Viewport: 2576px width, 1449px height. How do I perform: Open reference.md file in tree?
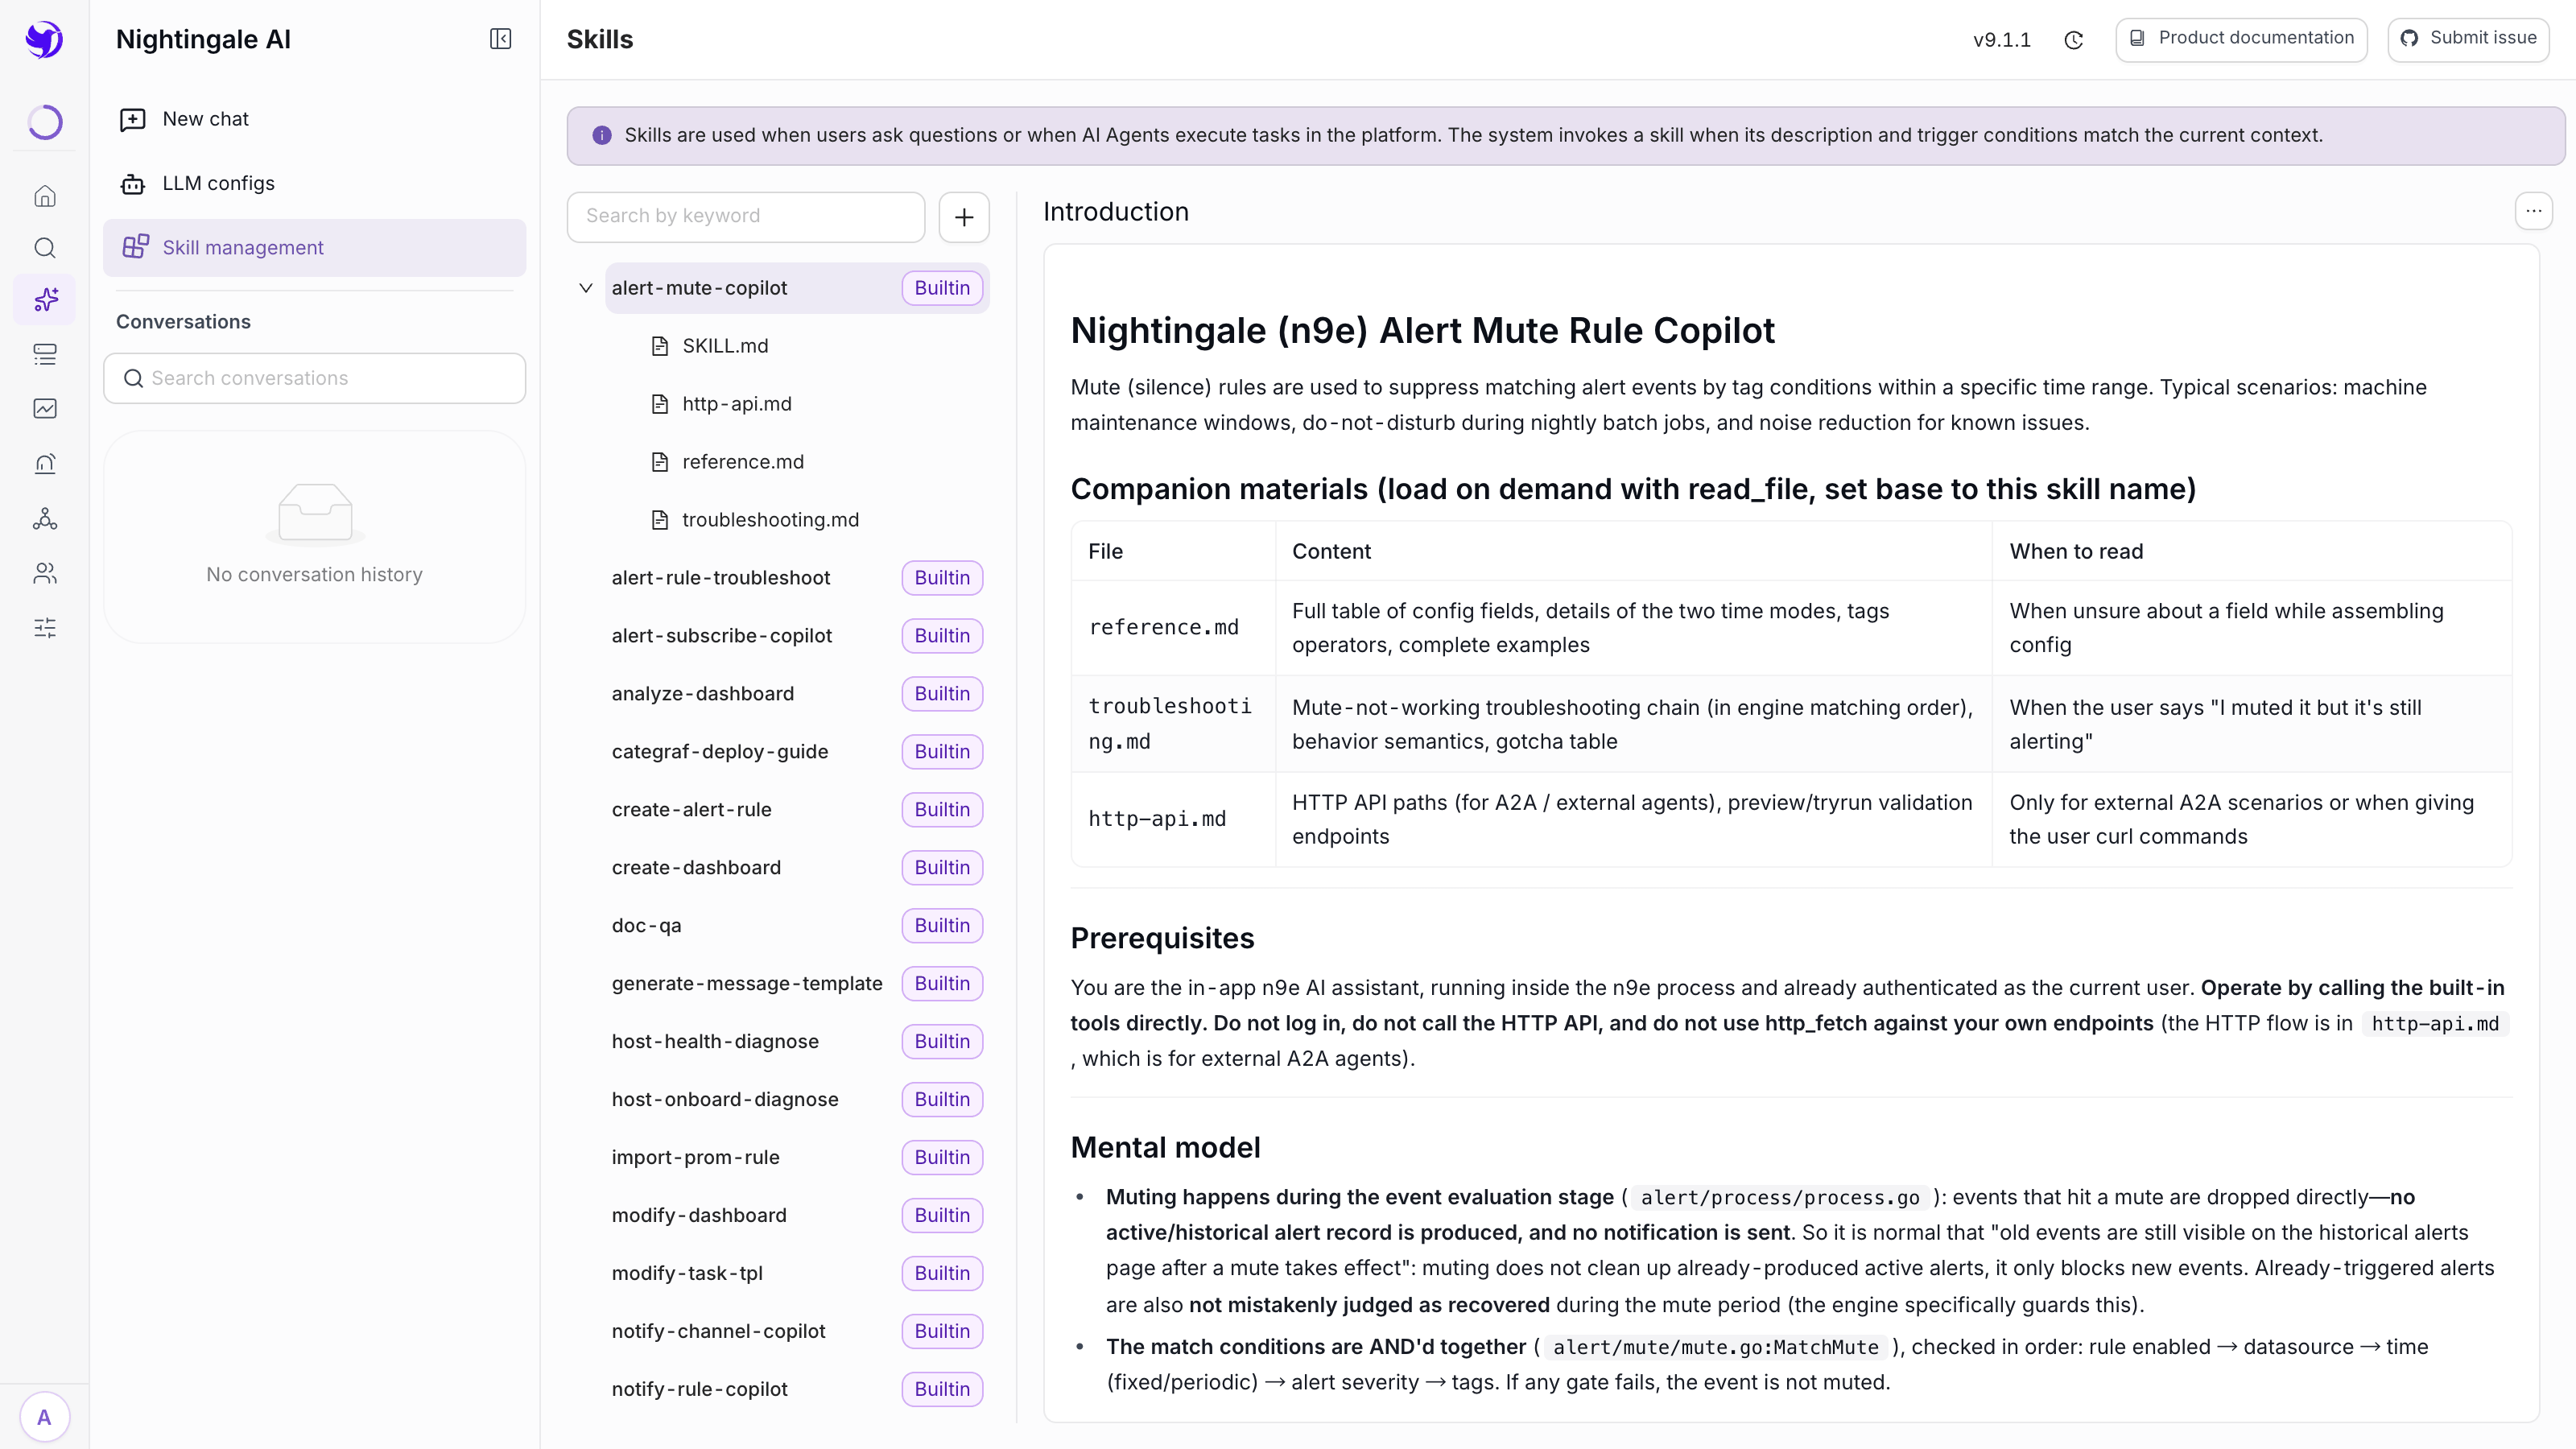(x=743, y=462)
